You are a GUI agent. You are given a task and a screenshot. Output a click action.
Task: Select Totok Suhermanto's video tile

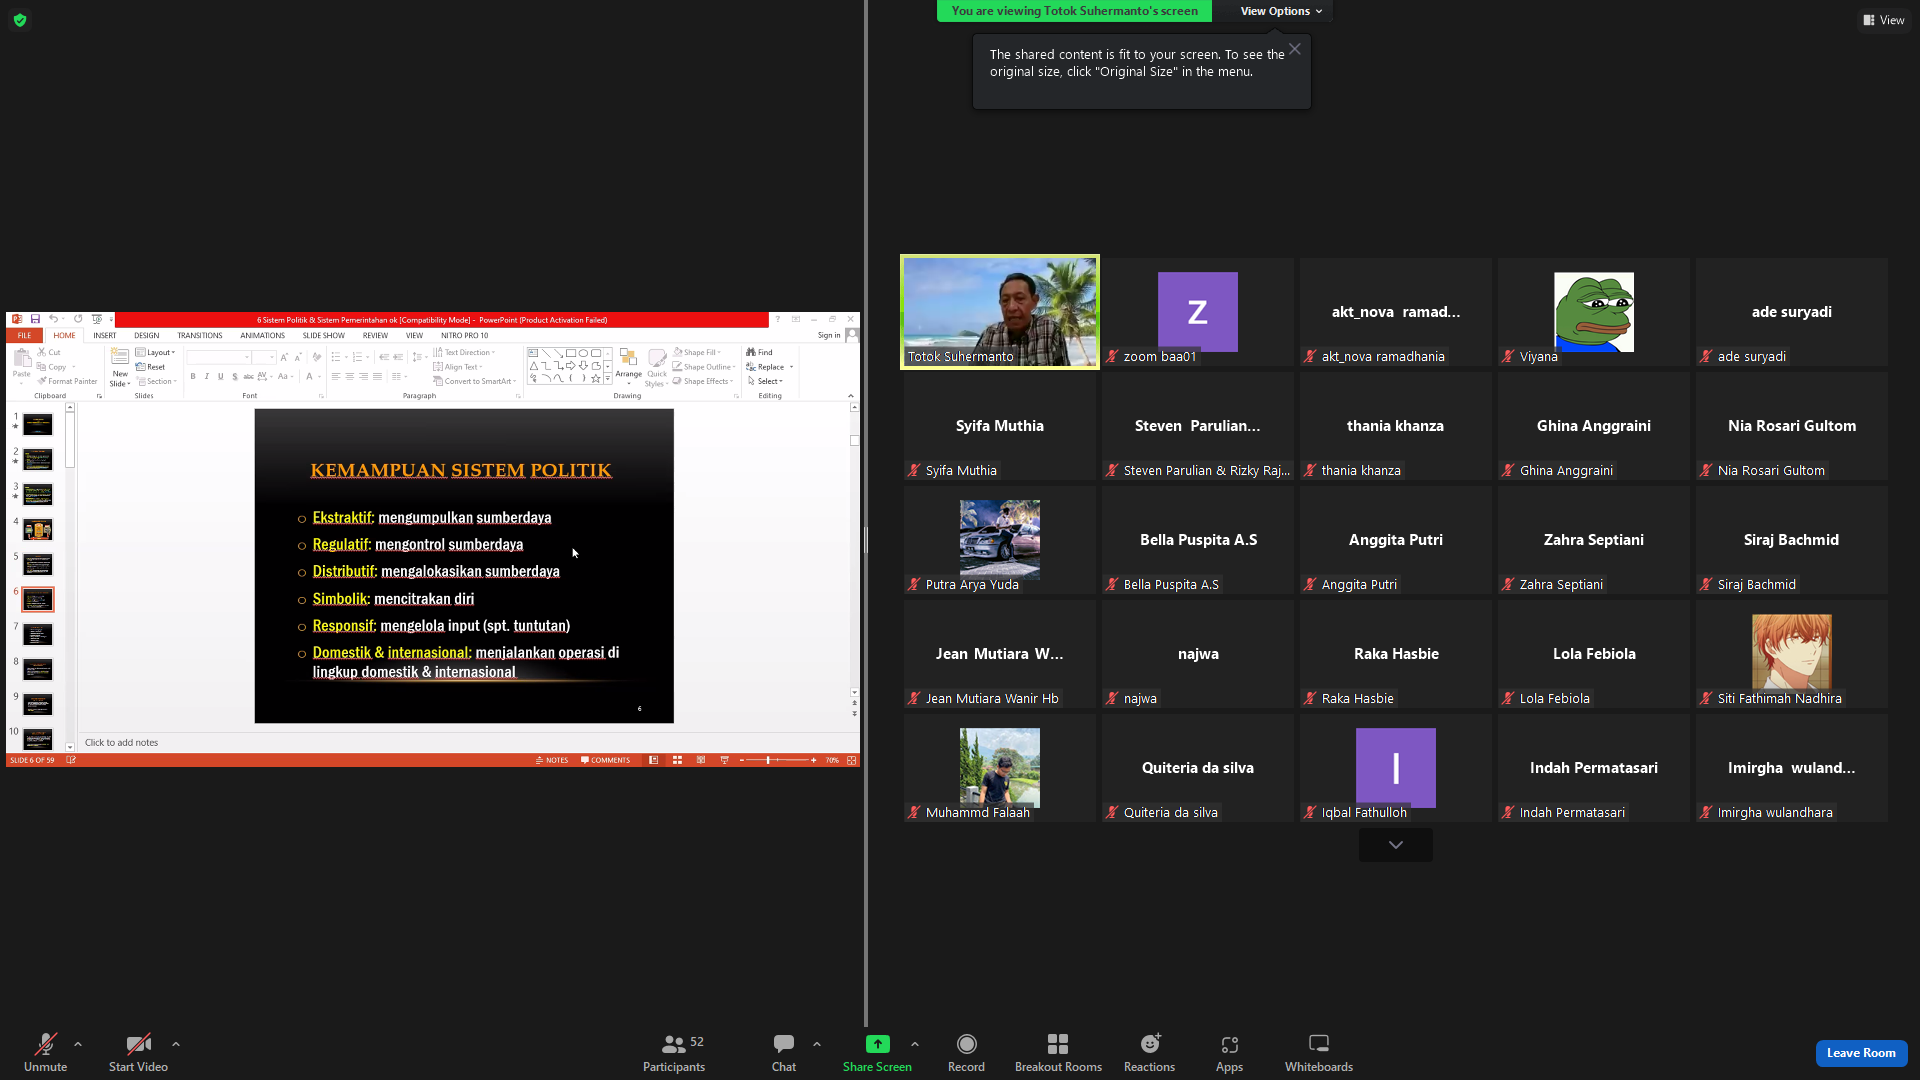pos(1000,312)
